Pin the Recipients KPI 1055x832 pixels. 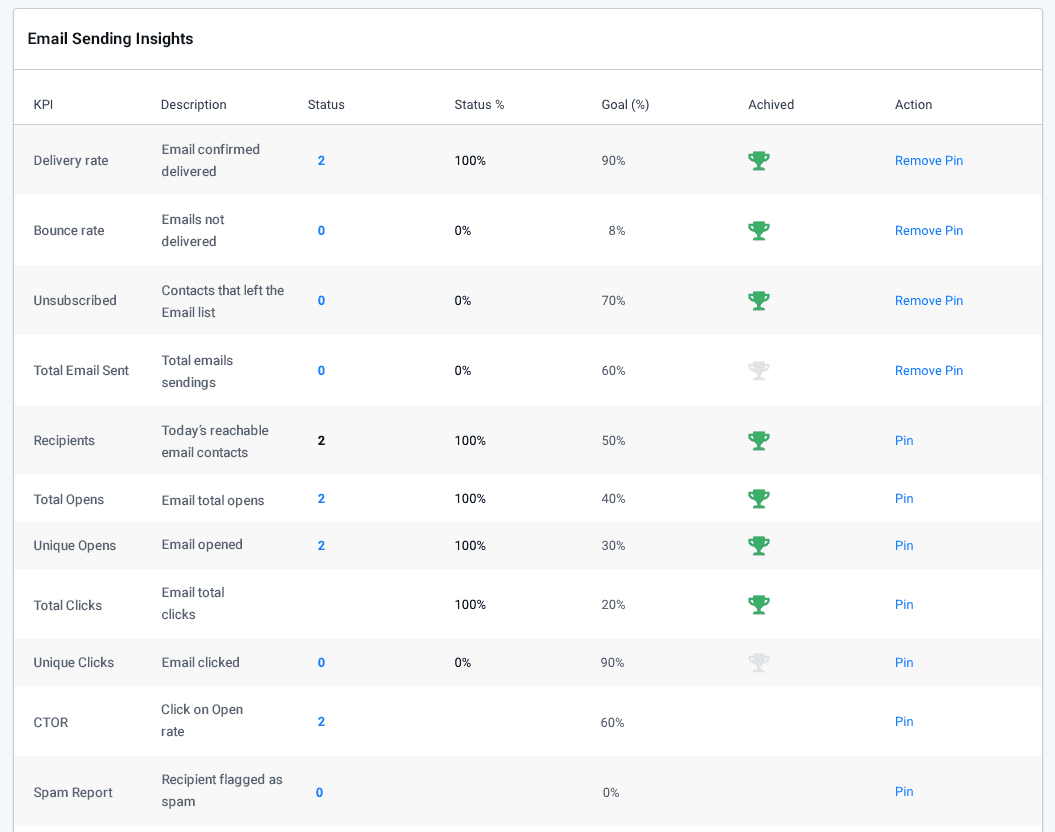(x=904, y=440)
